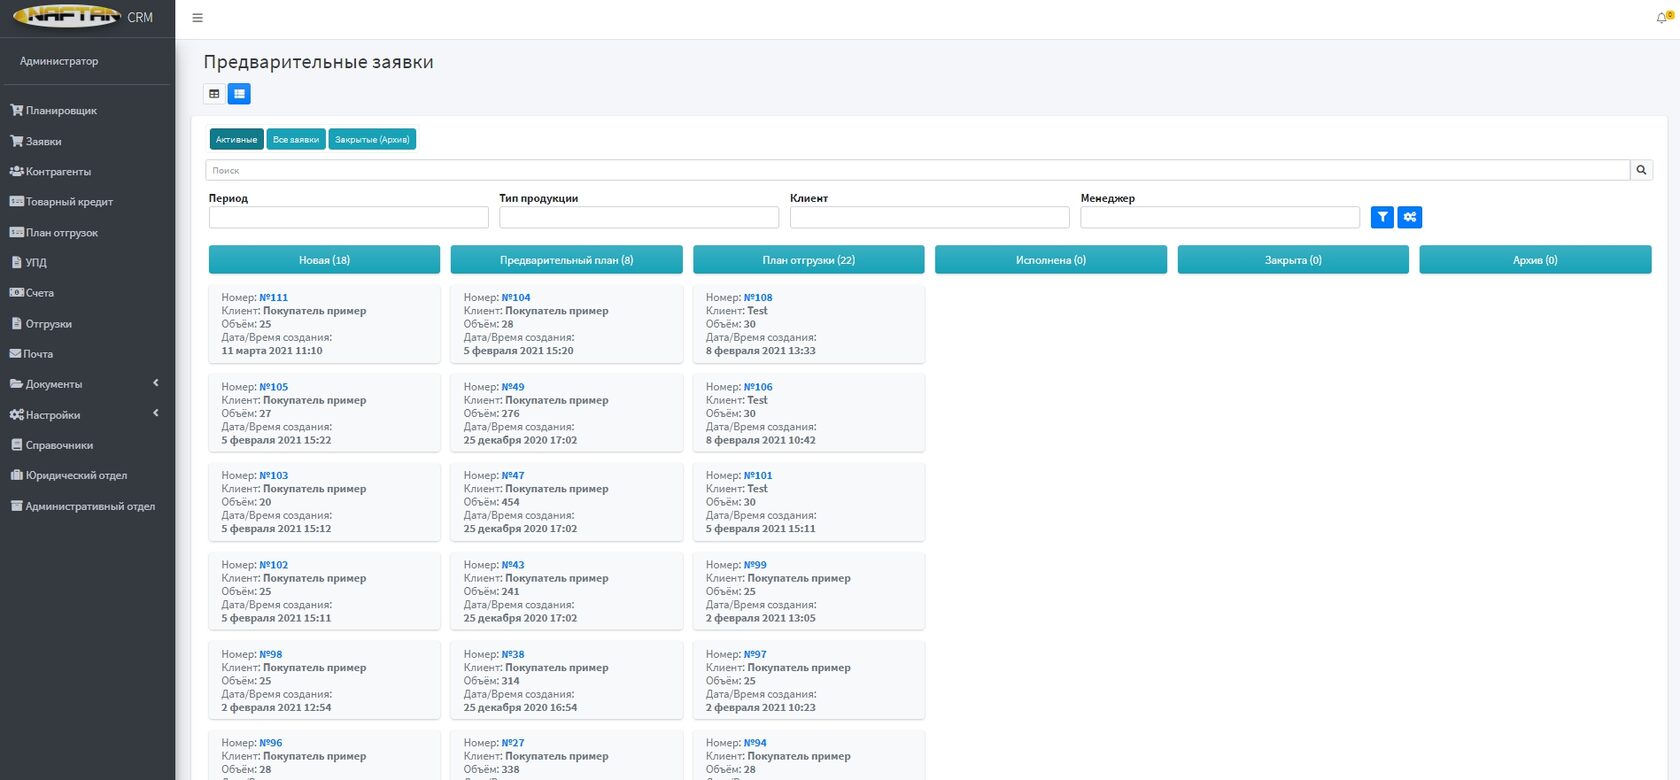Click the Администратор user label

59,61
